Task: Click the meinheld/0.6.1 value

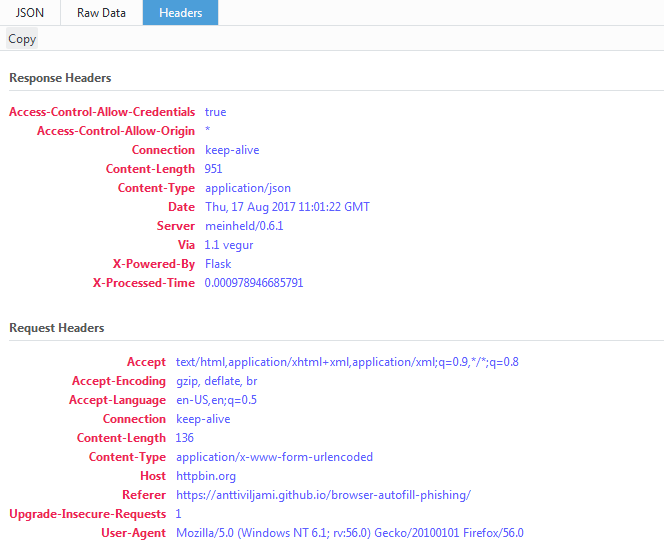Action: (x=244, y=226)
